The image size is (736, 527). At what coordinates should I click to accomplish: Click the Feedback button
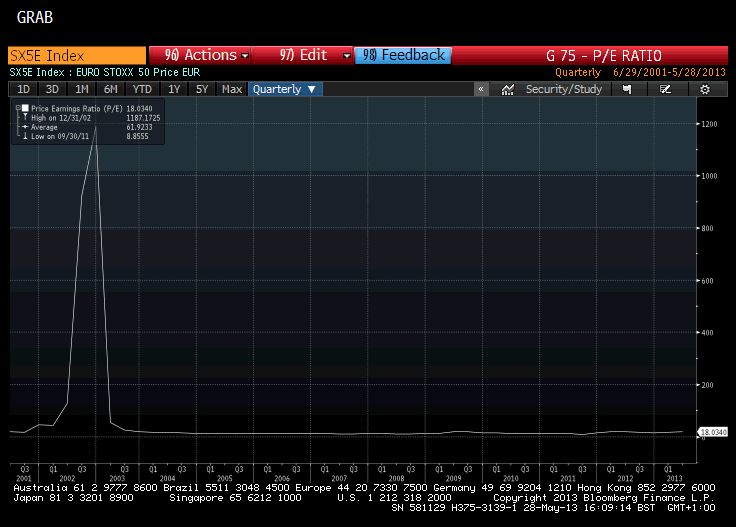pyautogui.click(x=404, y=56)
